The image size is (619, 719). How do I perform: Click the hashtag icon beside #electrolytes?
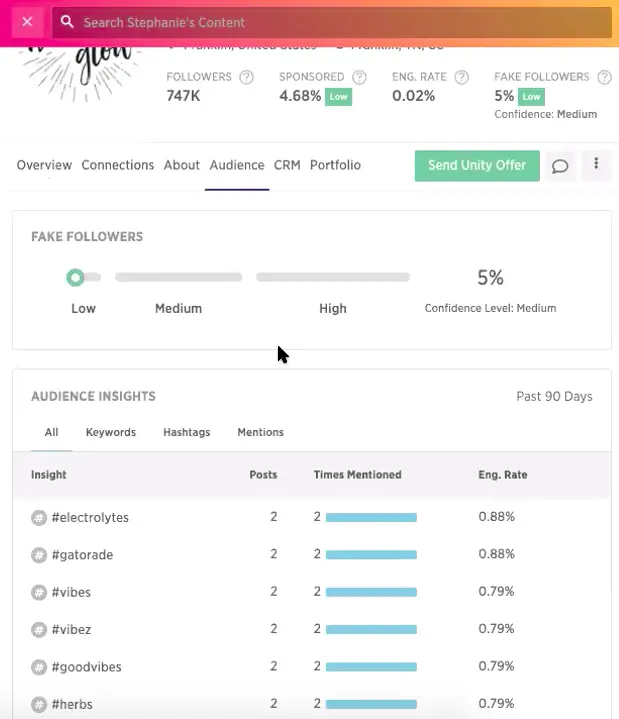(39, 518)
